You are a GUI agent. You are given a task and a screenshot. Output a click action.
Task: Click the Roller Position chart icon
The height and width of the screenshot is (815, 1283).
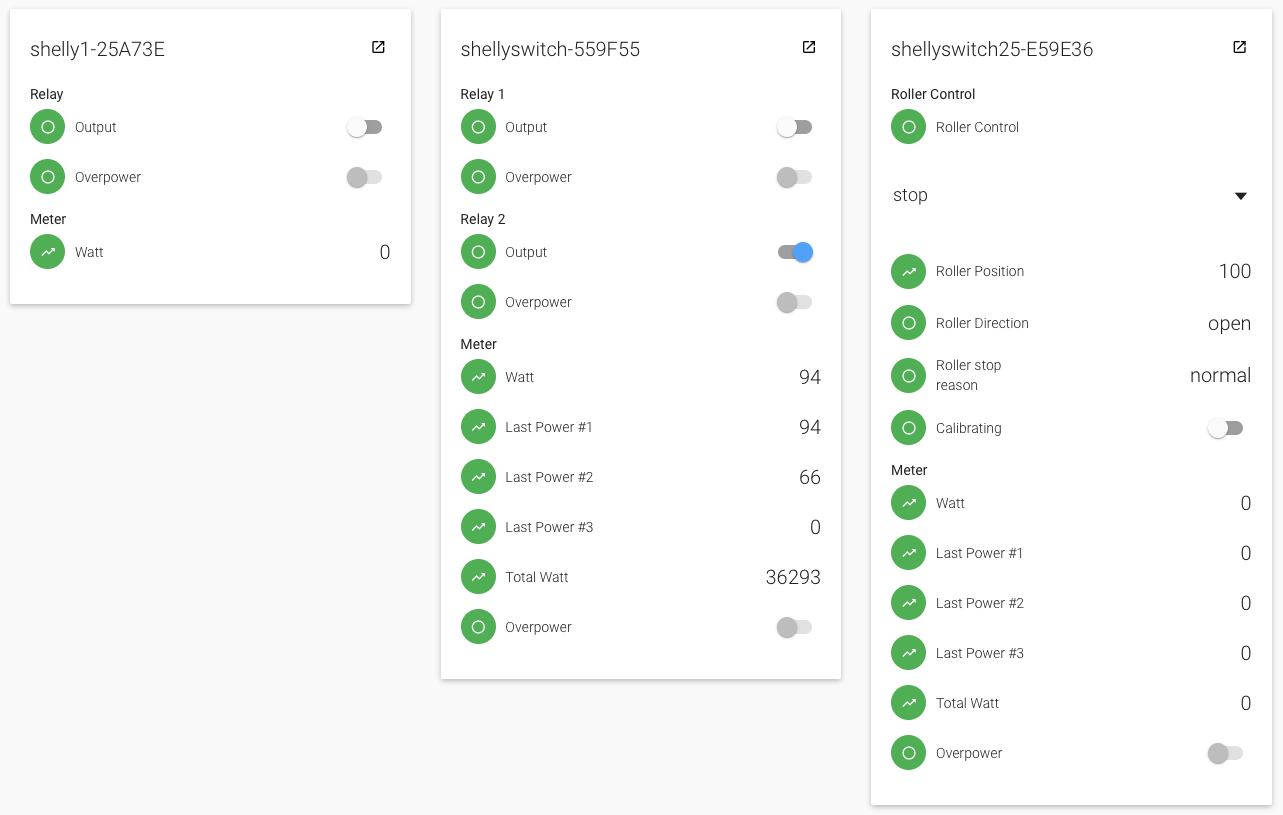point(908,271)
